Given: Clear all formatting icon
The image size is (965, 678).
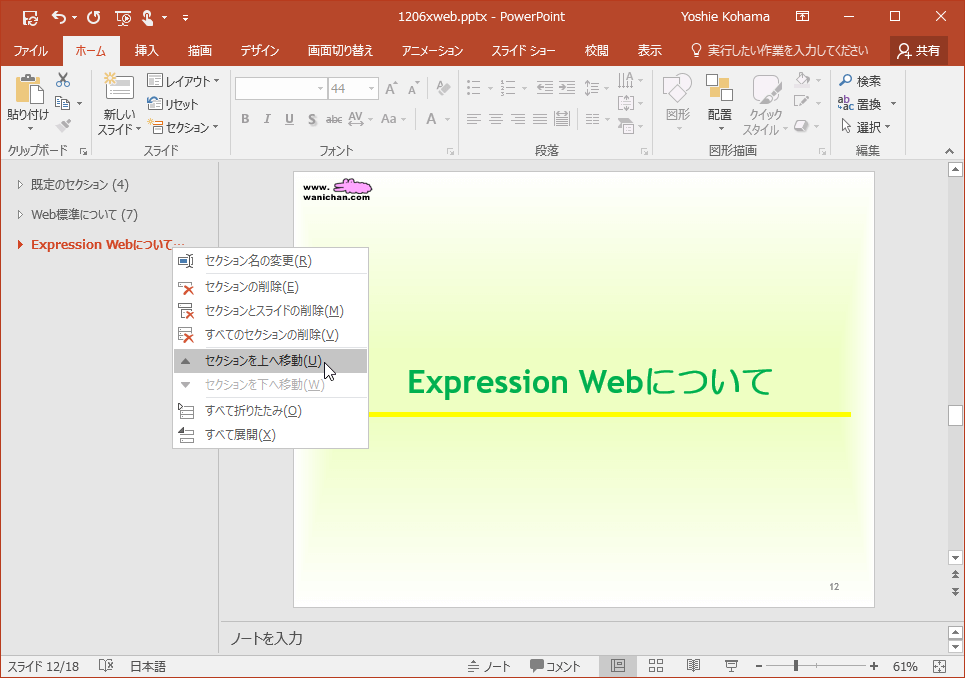Looking at the screenshot, I should (x=443, y=88).
